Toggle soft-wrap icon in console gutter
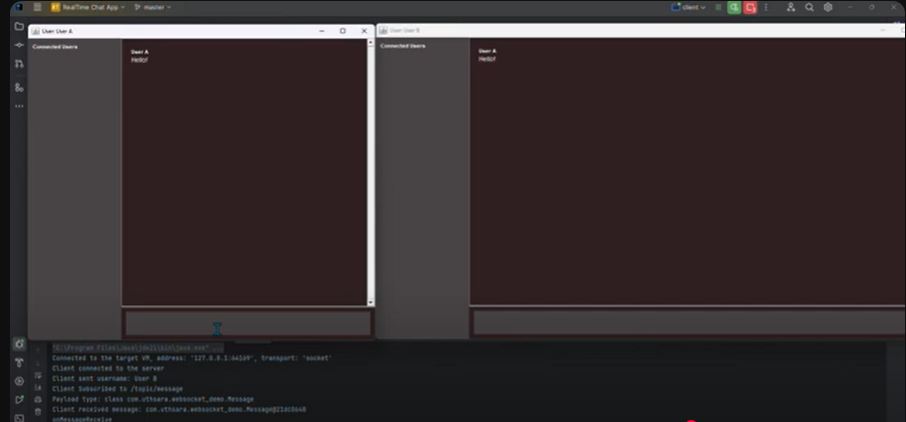Screen dimensions: 906x422 point(38,375)
